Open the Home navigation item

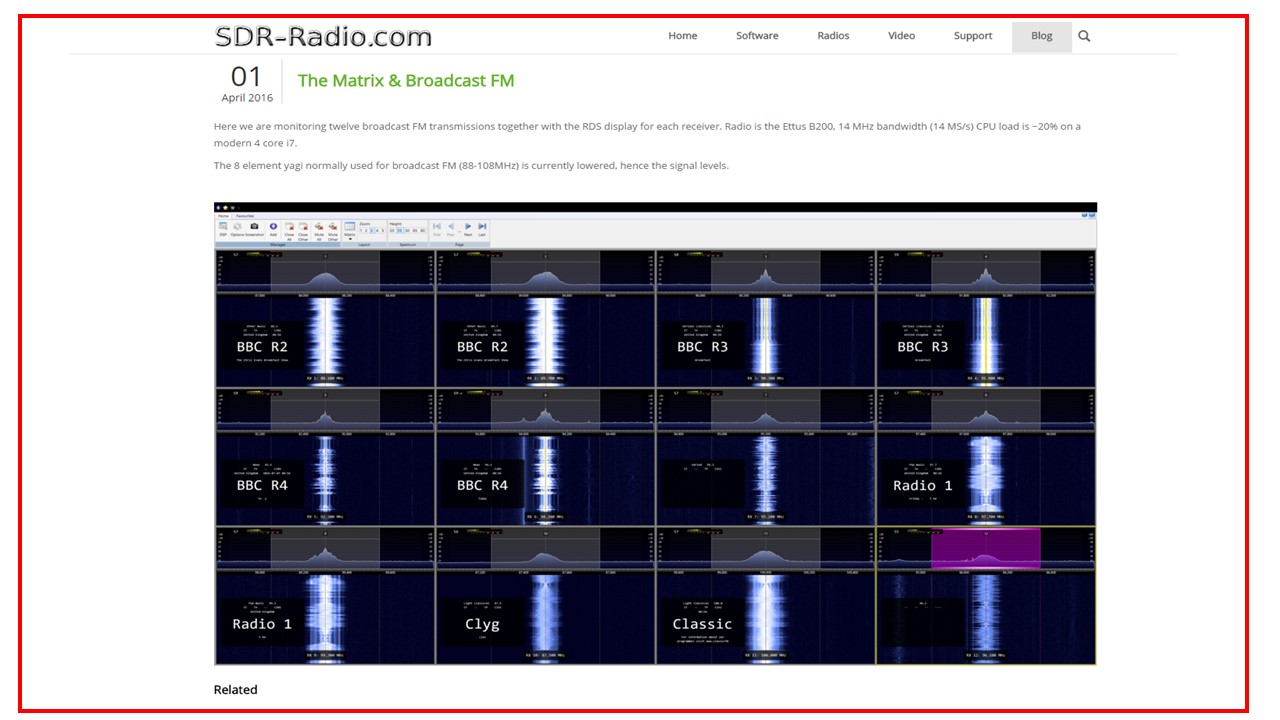683,36
